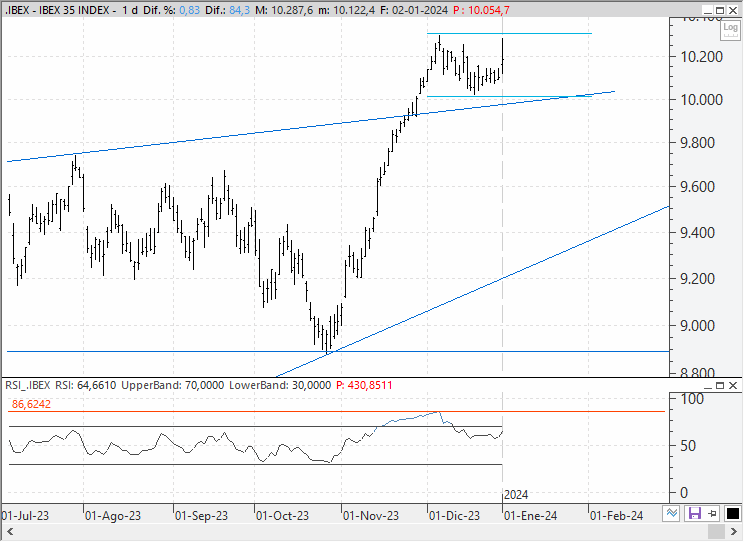Click the 01-Jul-23 date axis label

25,516
